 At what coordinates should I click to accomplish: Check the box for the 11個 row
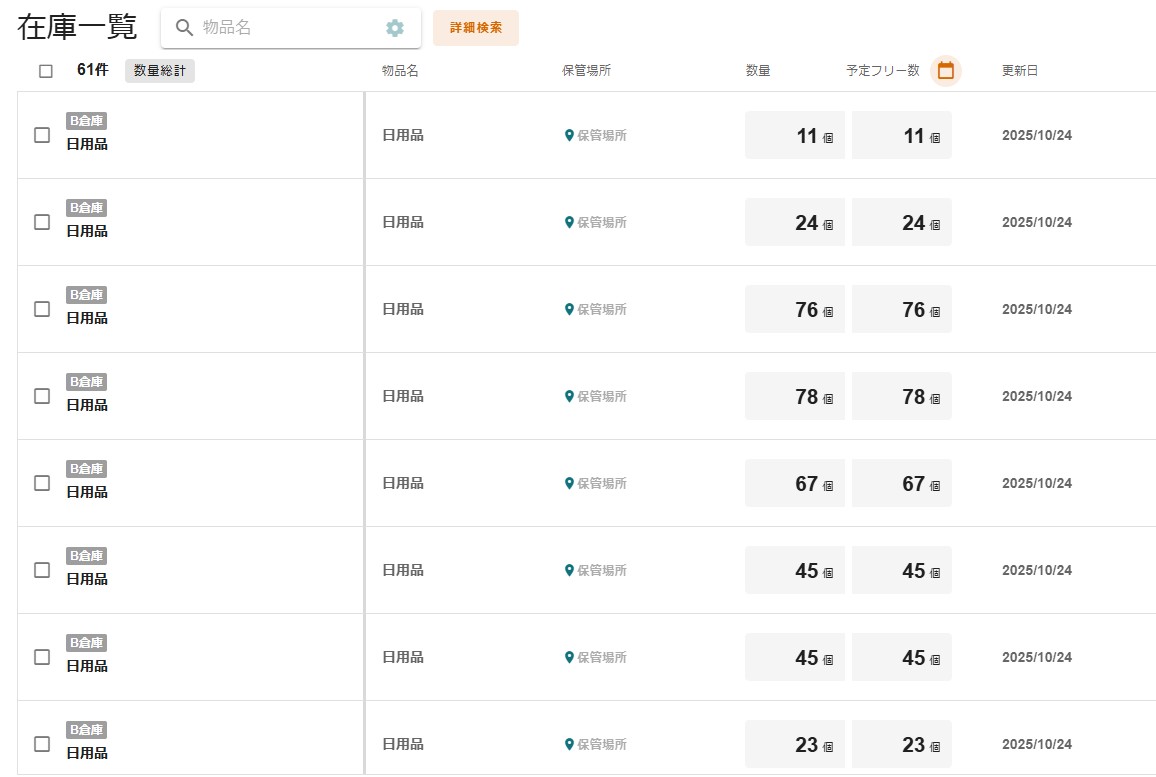(42, 135)
